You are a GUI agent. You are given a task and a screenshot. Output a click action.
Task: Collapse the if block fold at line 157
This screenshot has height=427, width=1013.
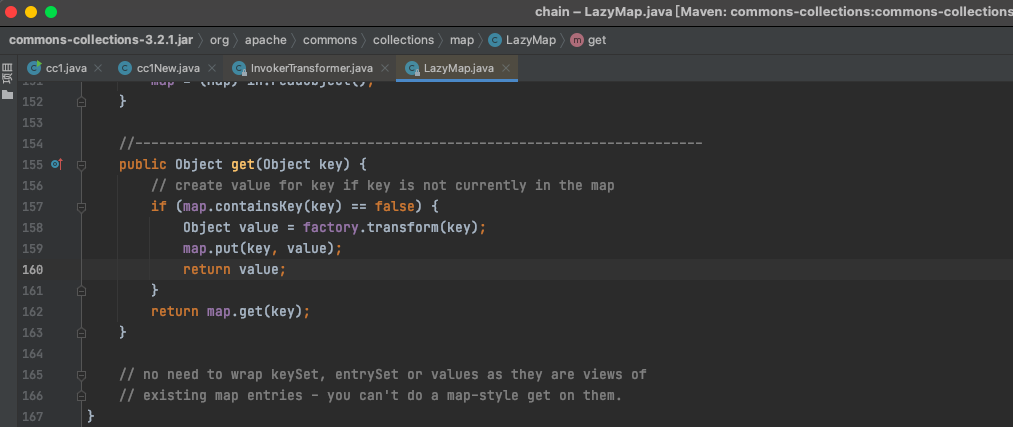81,207
